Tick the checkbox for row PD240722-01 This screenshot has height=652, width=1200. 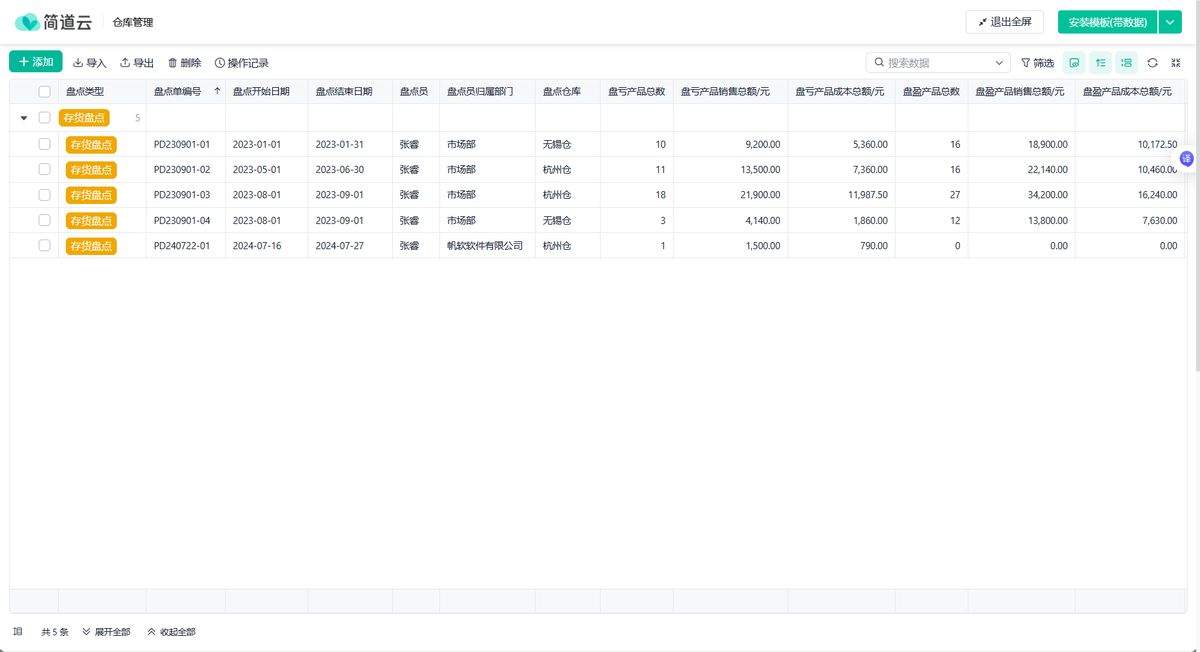(44, 245)
